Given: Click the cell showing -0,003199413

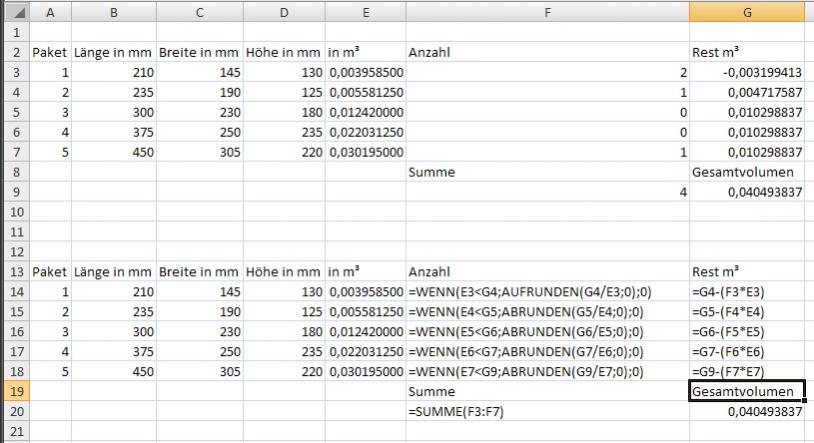Looking at the screenshot, I should (747, 71).
